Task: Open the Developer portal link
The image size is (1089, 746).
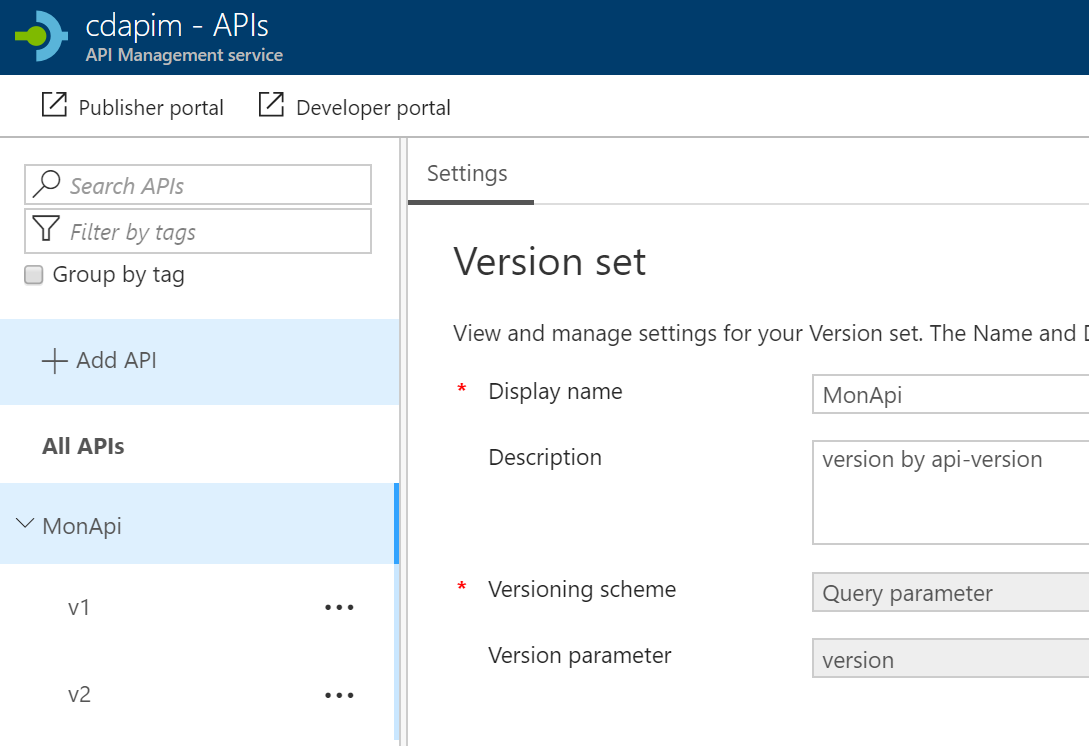Action: click(355, 106)
